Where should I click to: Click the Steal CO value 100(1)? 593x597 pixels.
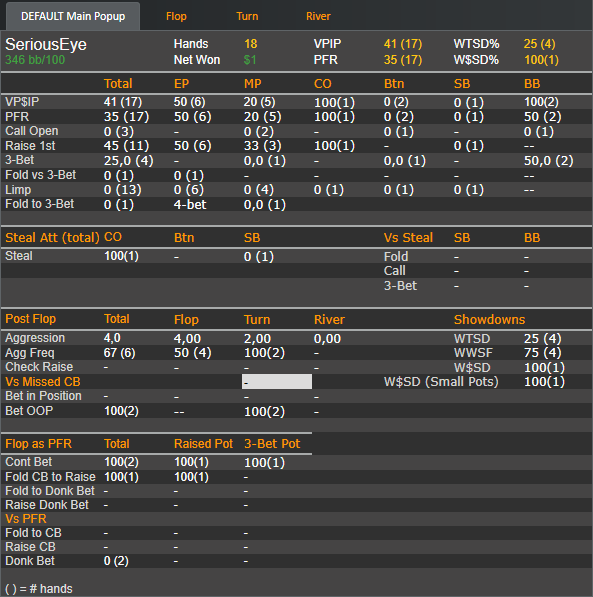point(121,256)
